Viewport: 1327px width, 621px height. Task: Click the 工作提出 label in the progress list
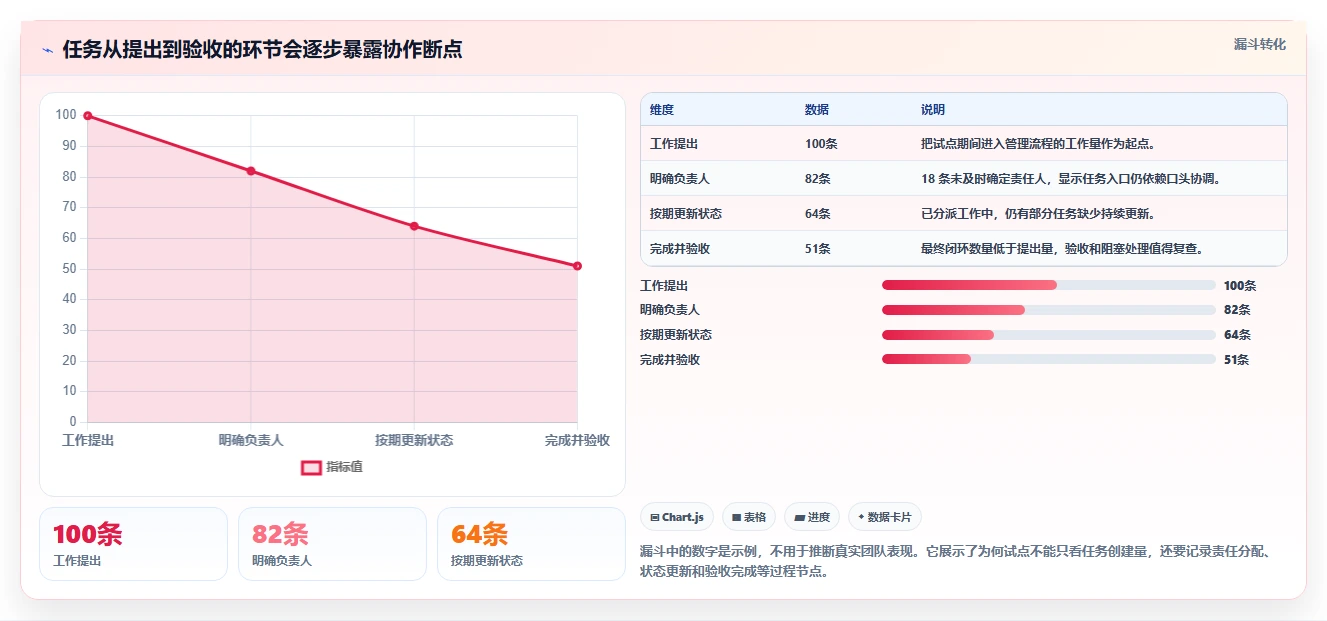pyautogui.click(x=664, y=285)
